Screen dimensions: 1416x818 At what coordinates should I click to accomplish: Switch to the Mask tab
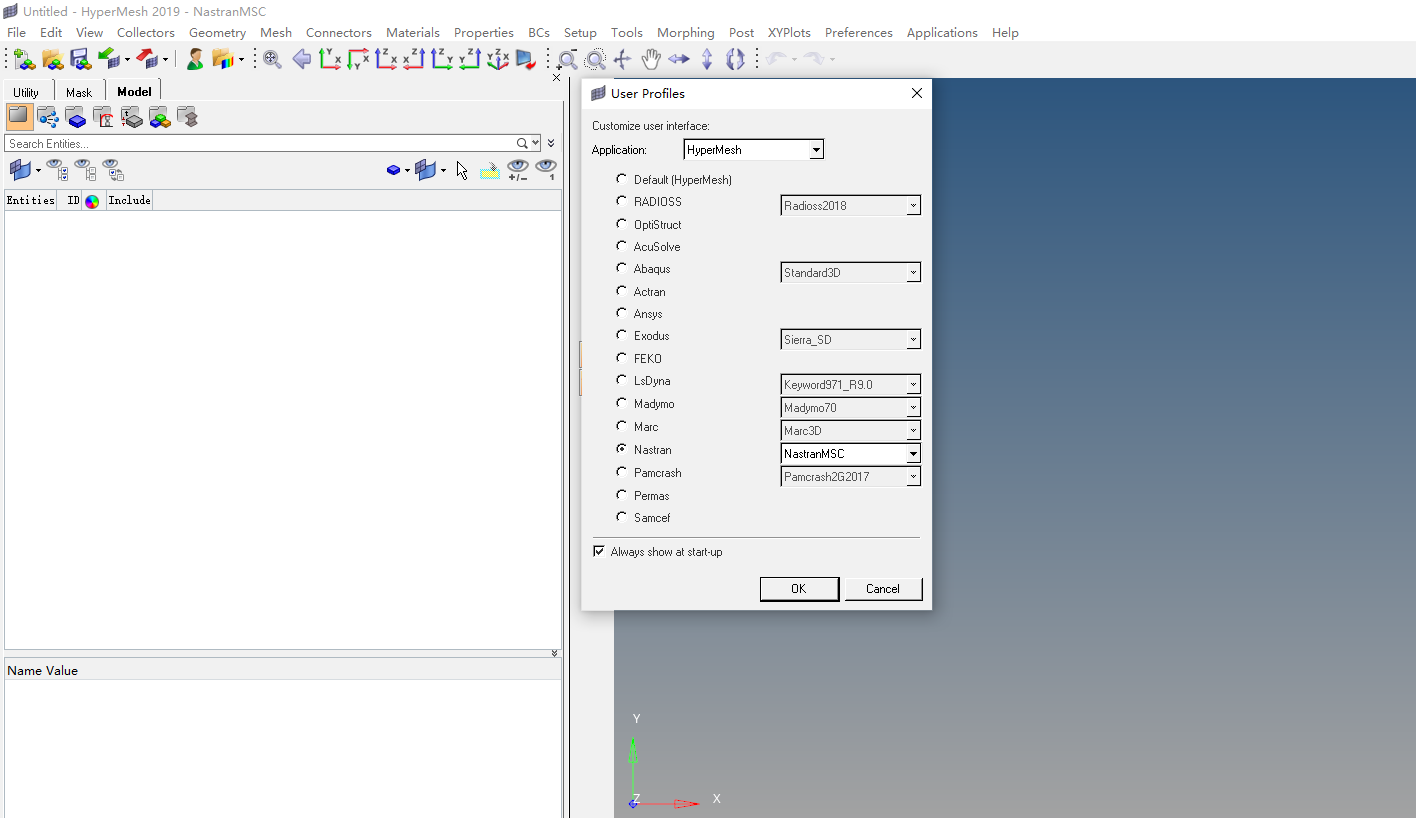[x=79, y=92]
